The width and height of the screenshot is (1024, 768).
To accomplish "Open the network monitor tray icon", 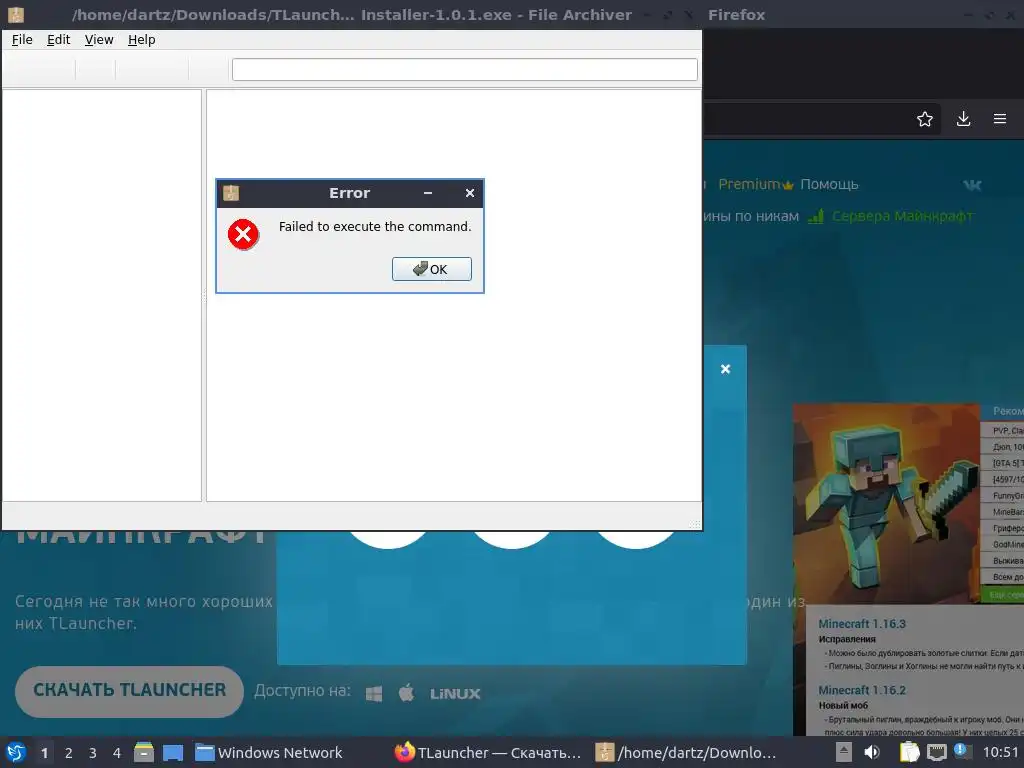I will pos(936,753).
